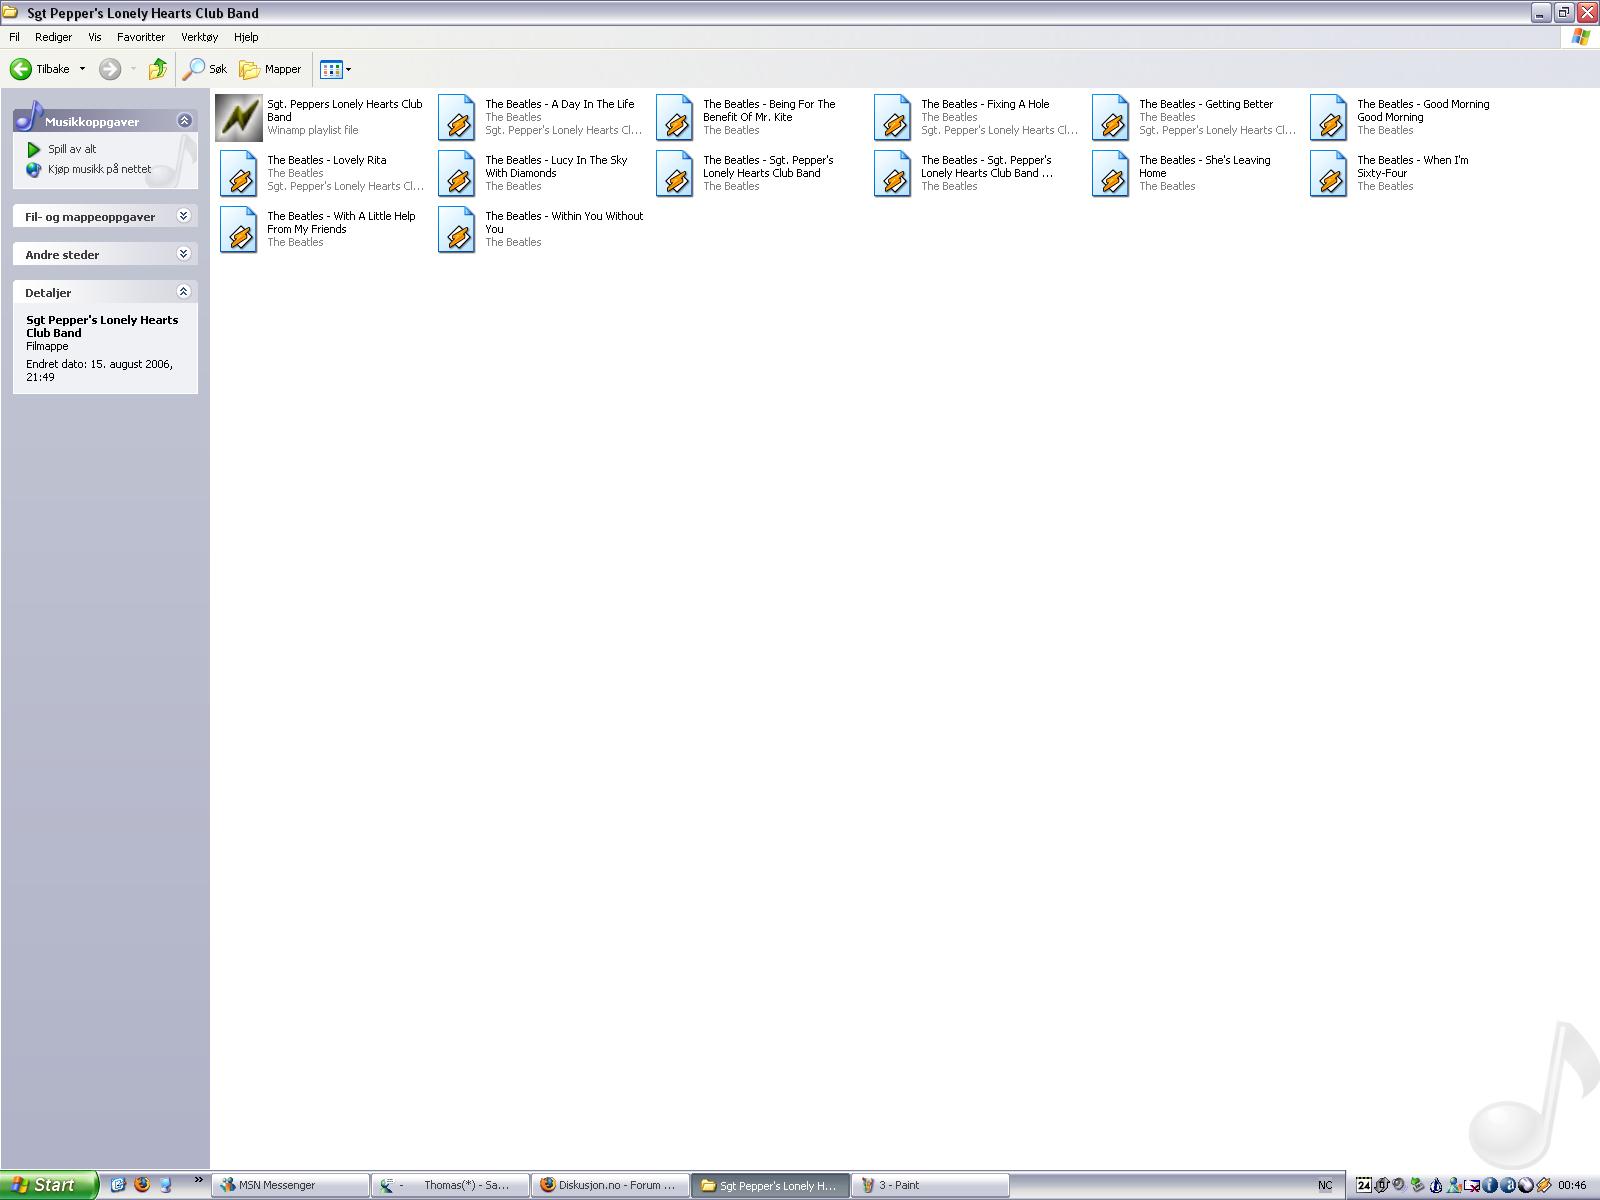Click The Beatles - Fixing A Hole filename
The height and width of the screenshot is (1200, 1600).
click(x=985, y=104)
